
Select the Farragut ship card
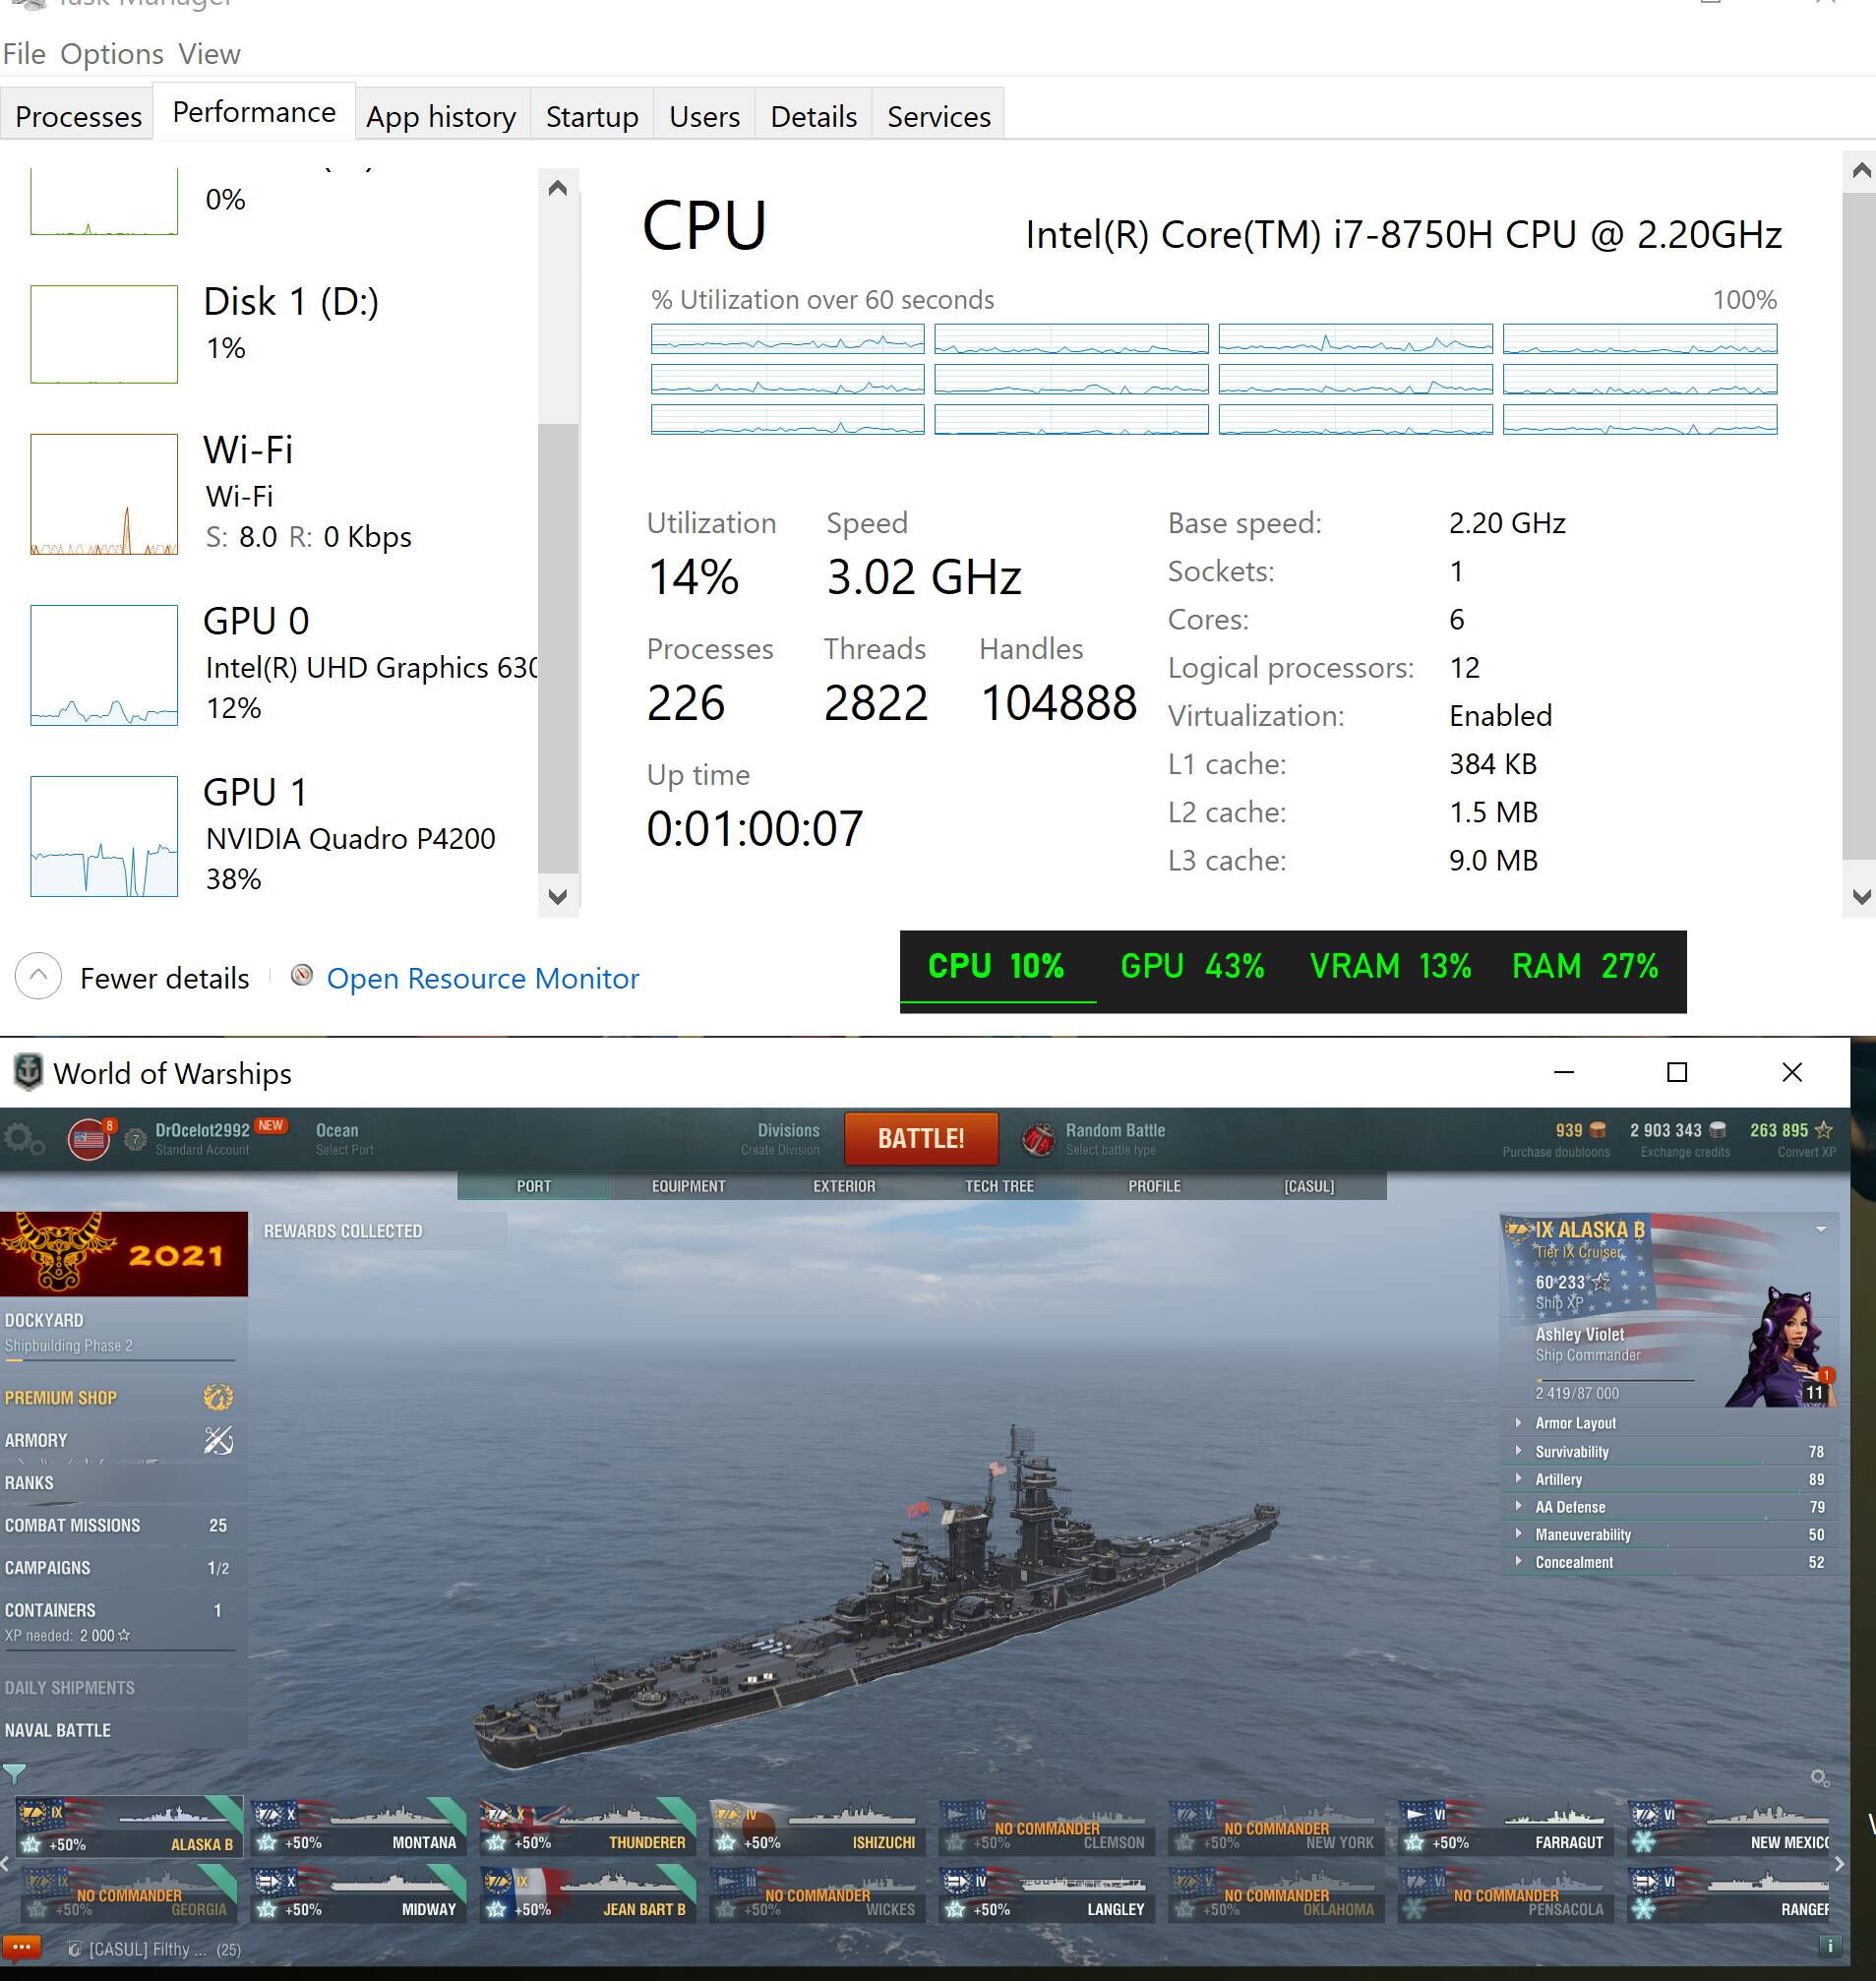(1506, 1826)
